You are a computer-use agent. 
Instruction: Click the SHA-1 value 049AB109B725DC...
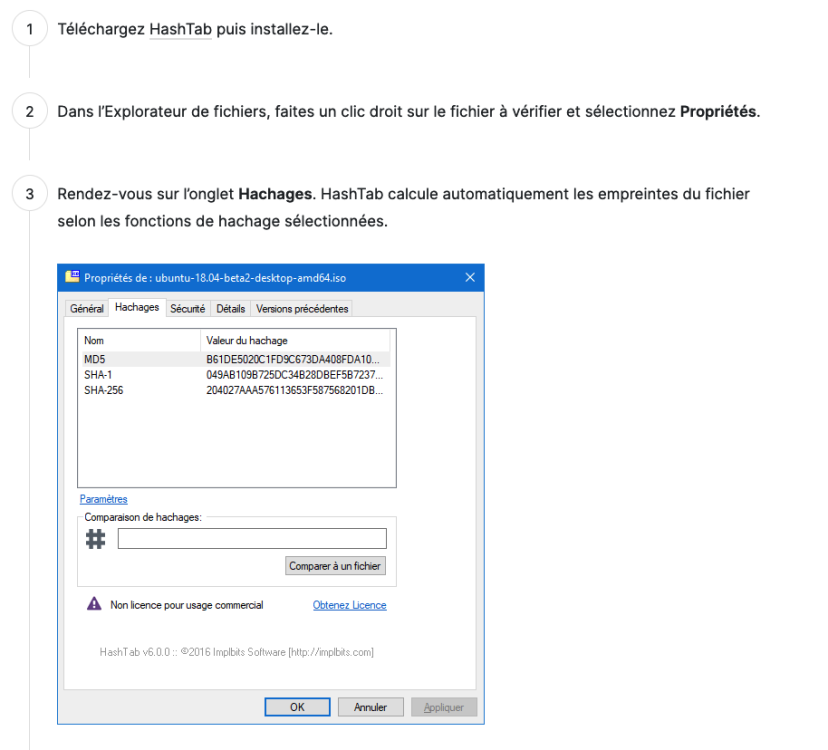click(x=294, y=375)
